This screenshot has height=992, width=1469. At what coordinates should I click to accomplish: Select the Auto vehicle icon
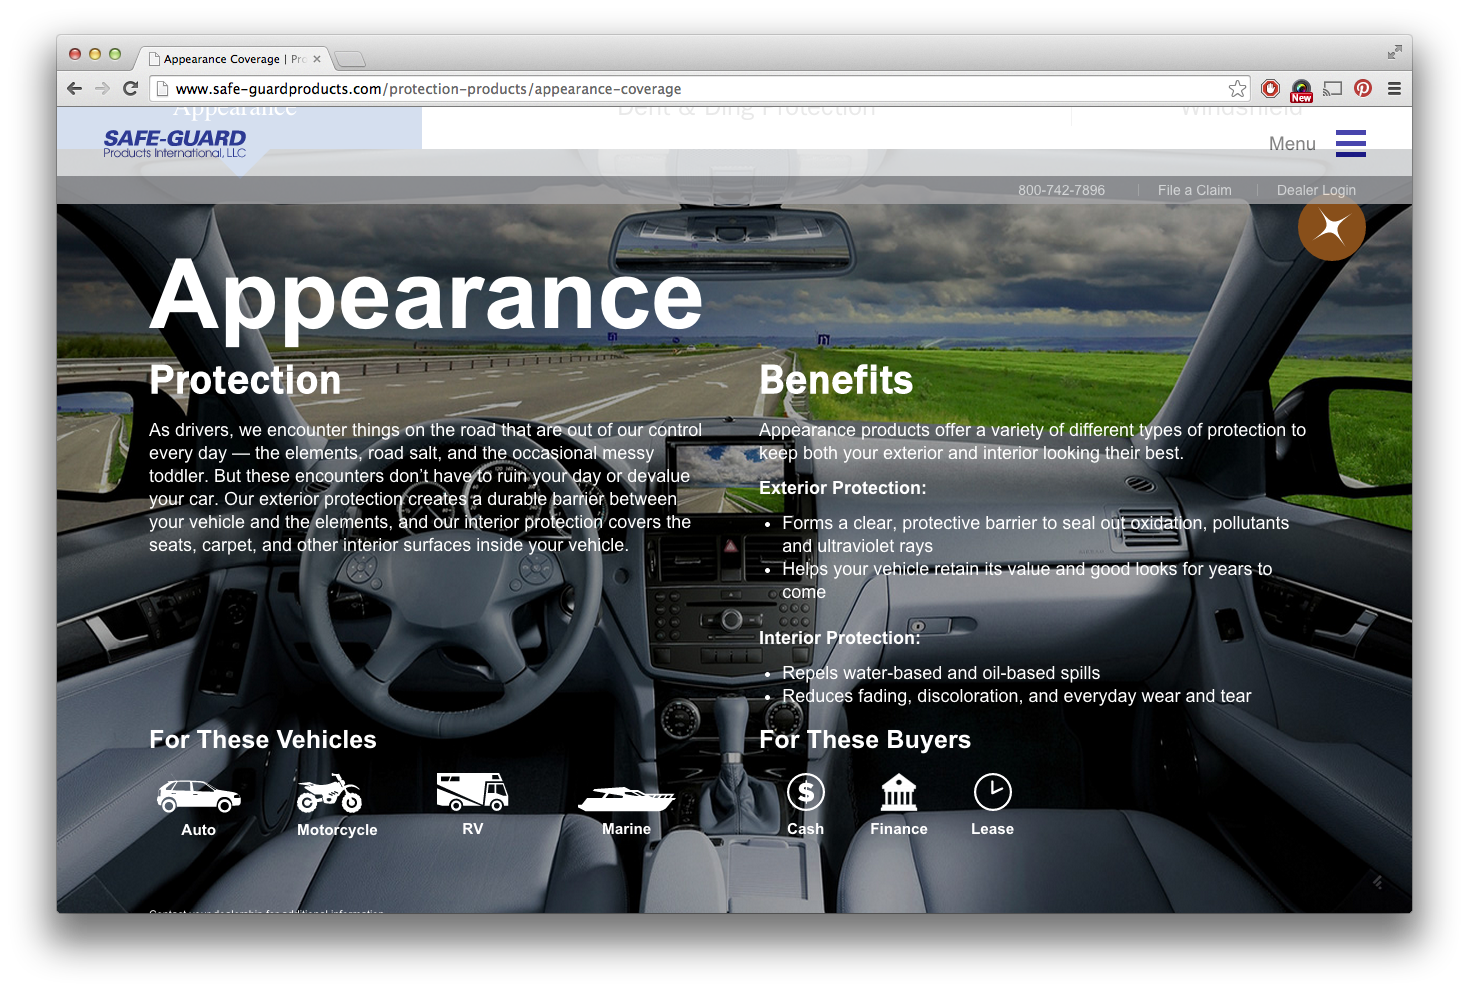click(x=198, y=797)
